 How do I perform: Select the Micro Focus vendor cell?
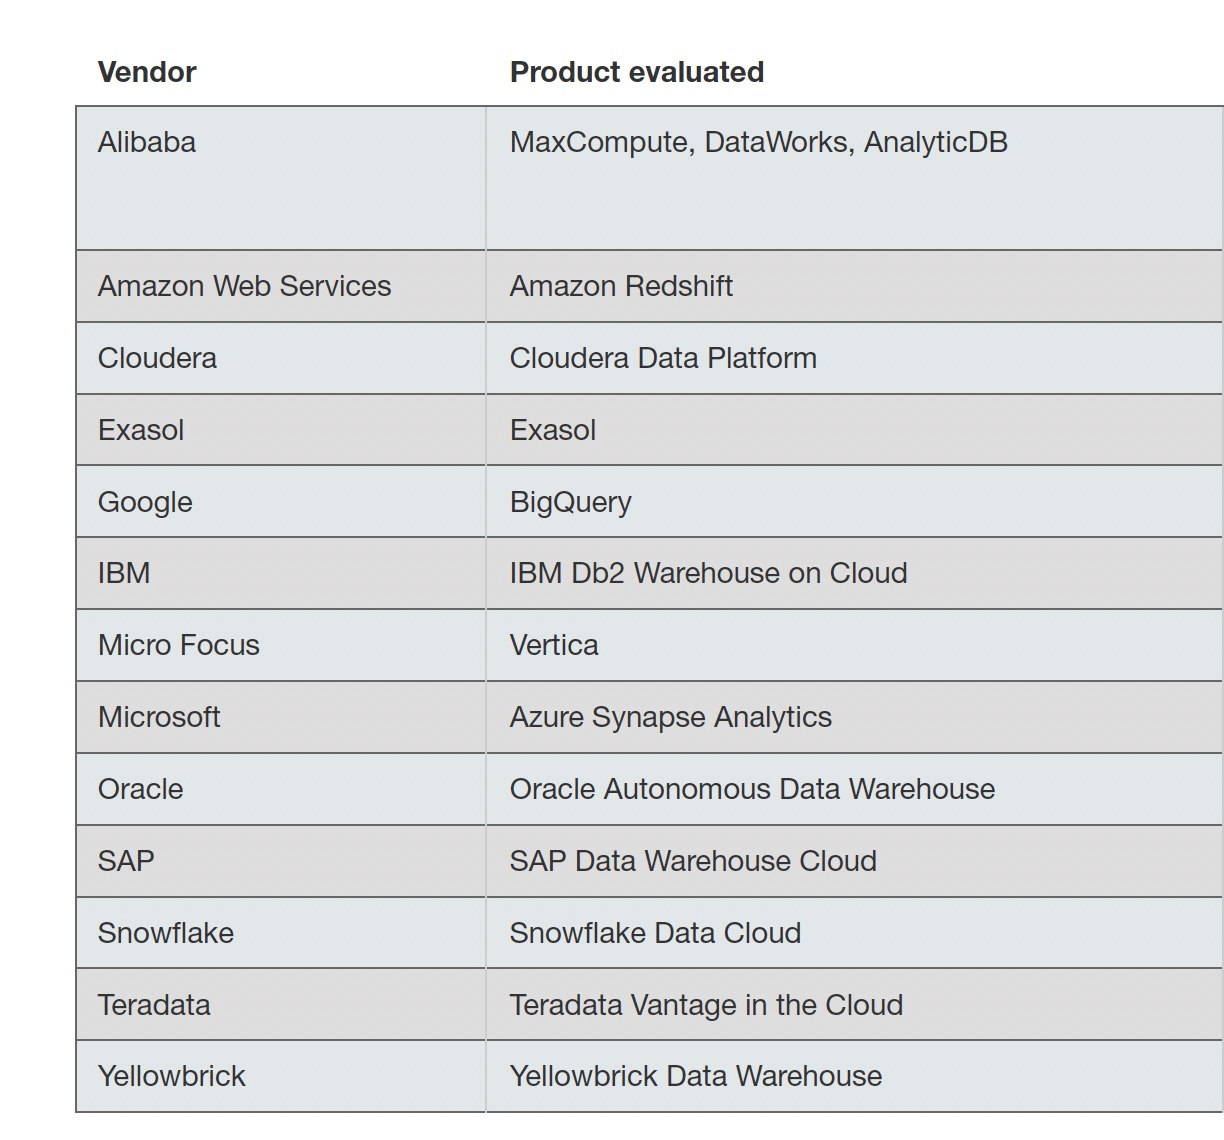point(178,645)
